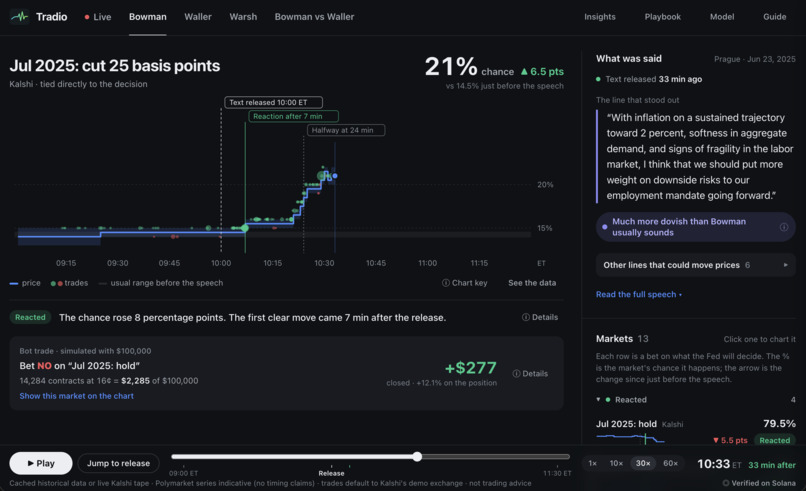Open the Bowman vs Waller tab
The height and width of the screenshot is (491, 806).
[314, 17]
